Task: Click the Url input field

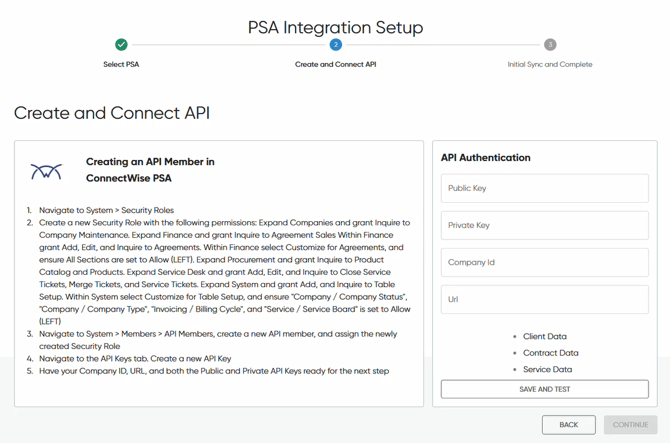Action: pyautogui.click(x=544, y=299)
